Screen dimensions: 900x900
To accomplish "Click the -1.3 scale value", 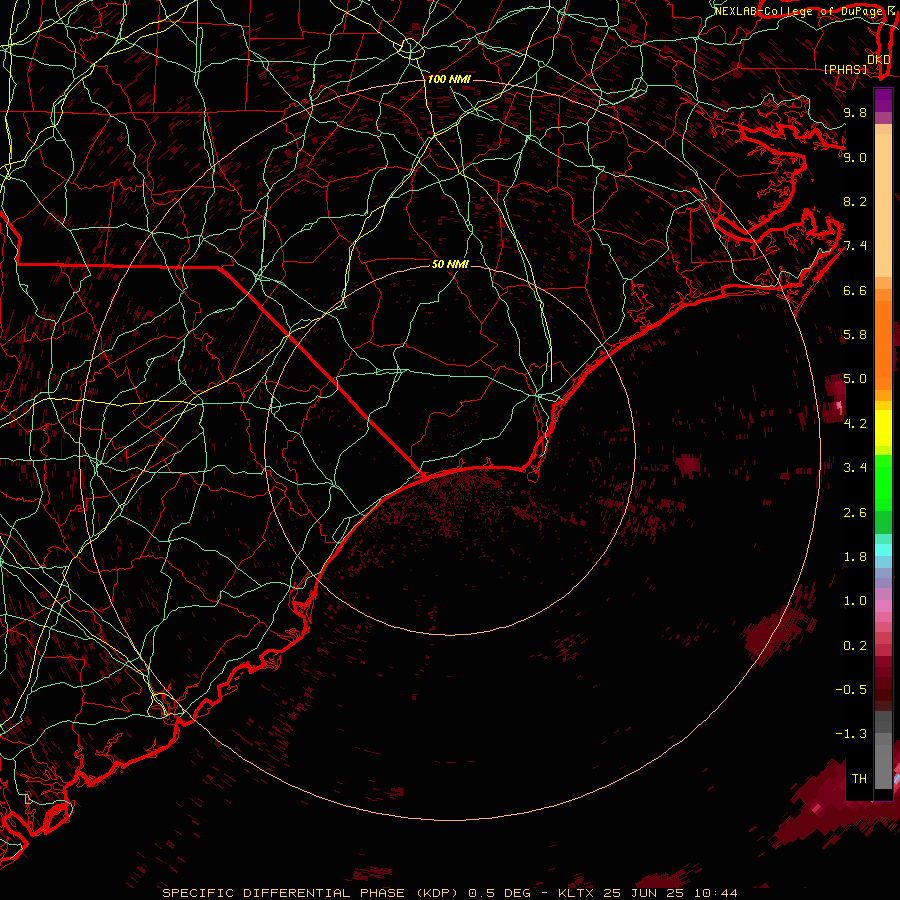I will tap(852, 734).
